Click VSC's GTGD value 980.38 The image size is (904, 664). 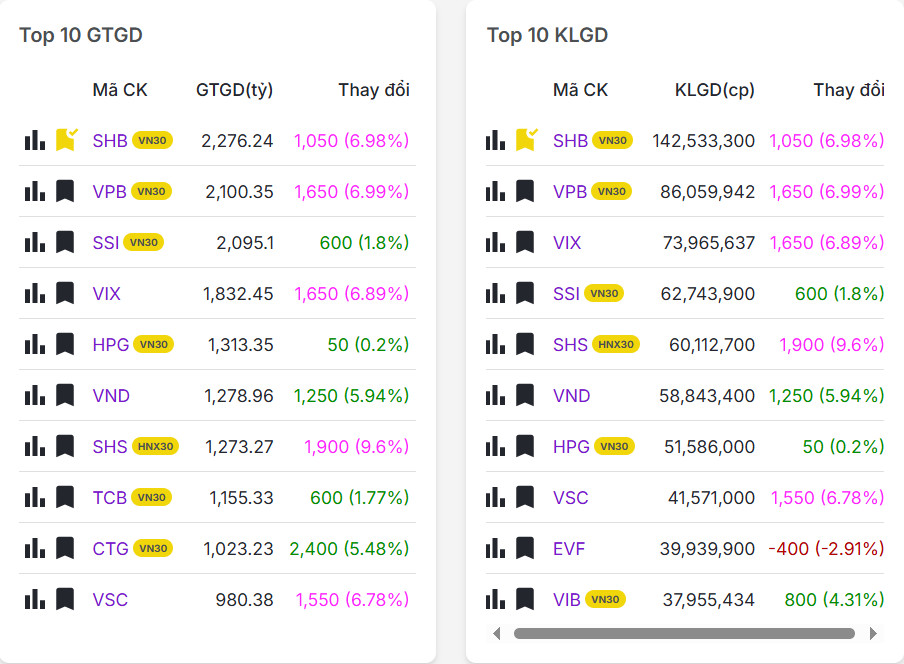click(x=244, y=599)
